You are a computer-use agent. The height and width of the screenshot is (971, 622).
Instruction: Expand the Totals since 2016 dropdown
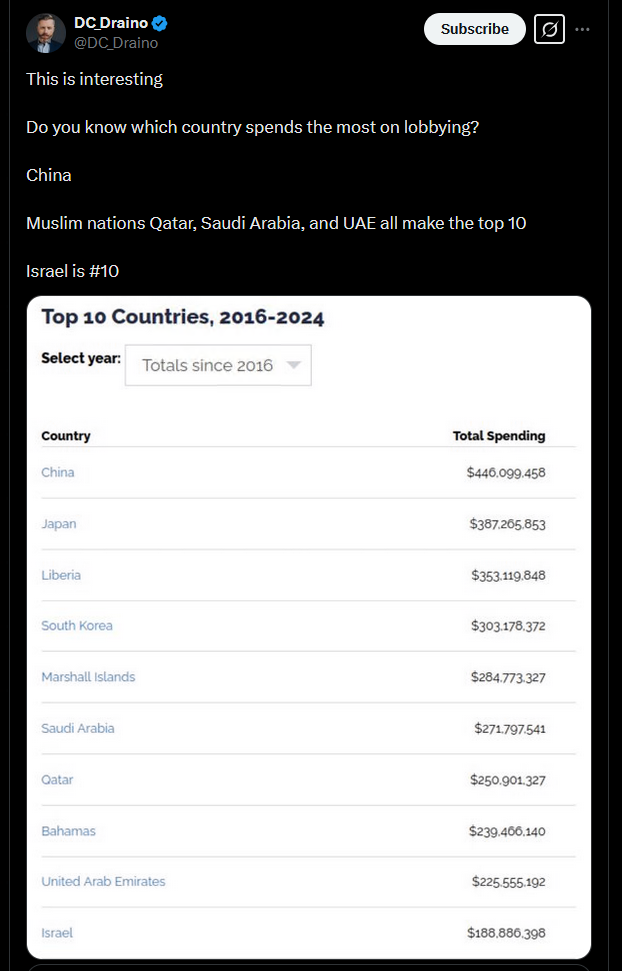218,365
